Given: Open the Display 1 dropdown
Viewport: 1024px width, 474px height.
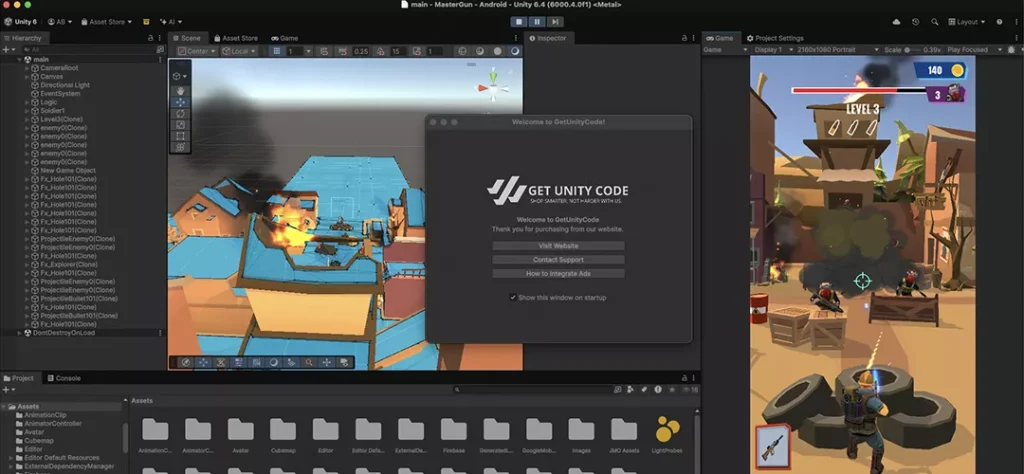Looking at the screenshot, I should [773, 50].
